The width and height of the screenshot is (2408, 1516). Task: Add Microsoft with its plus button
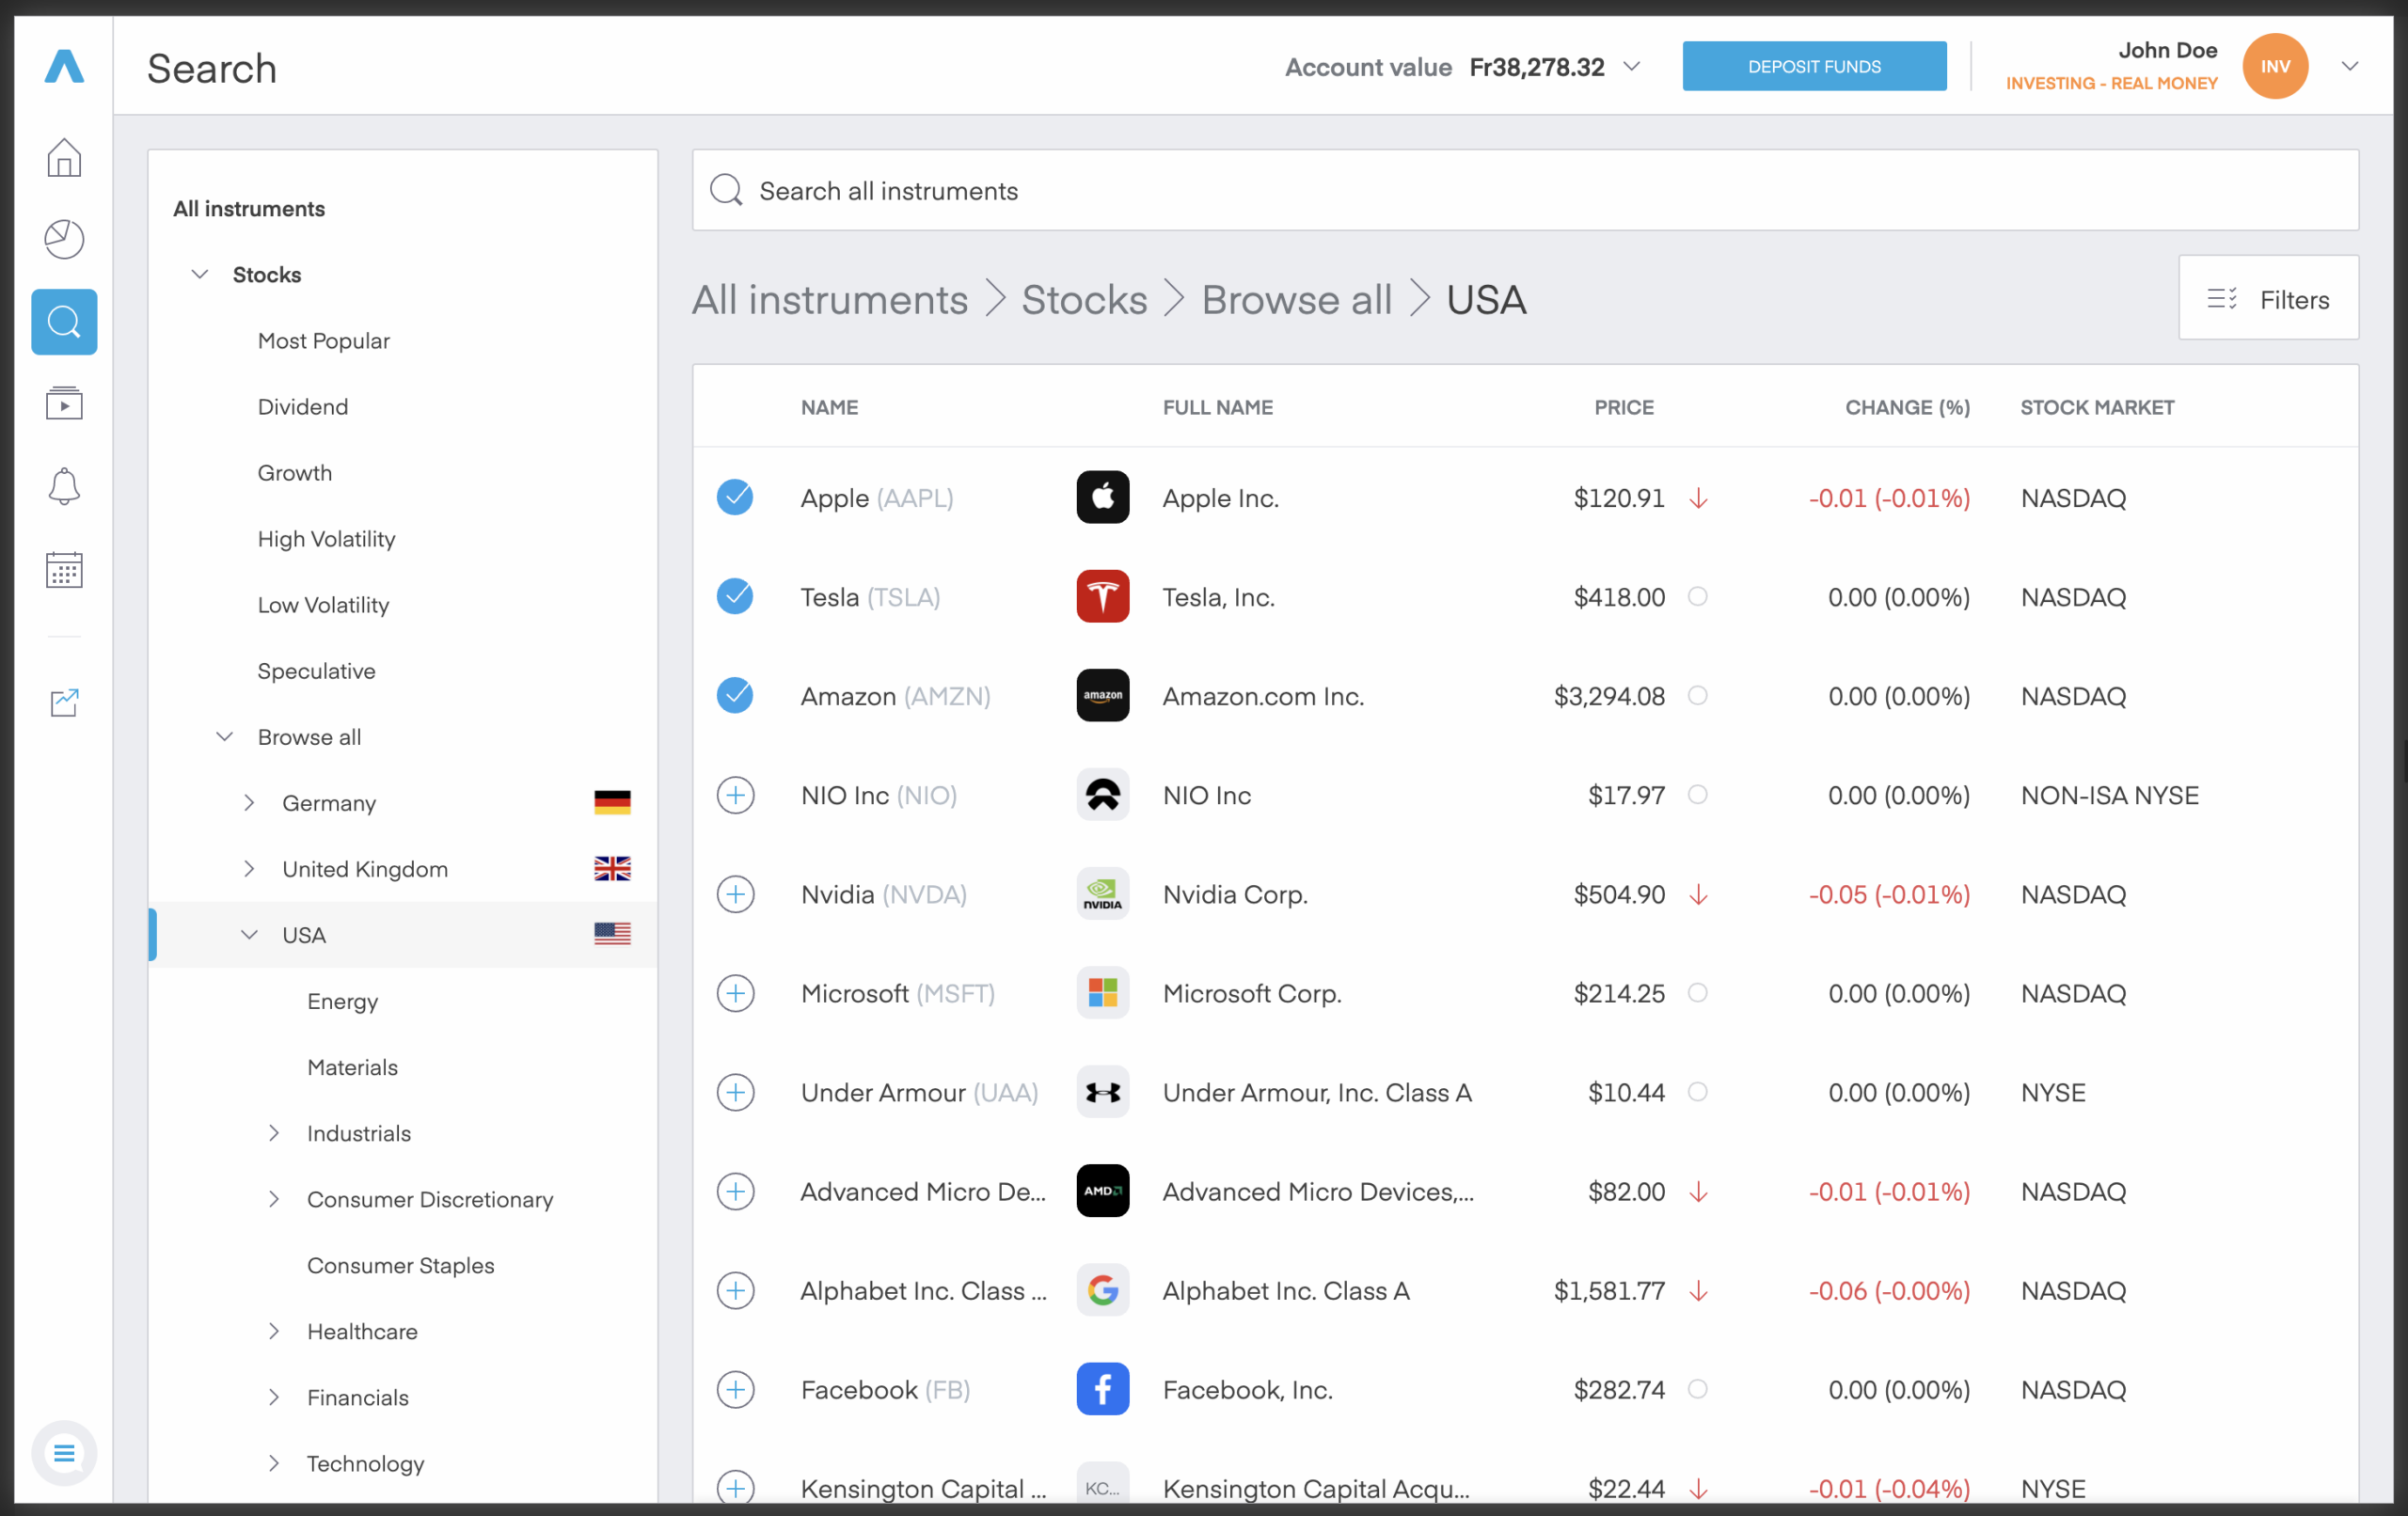[x=736, y=993]
